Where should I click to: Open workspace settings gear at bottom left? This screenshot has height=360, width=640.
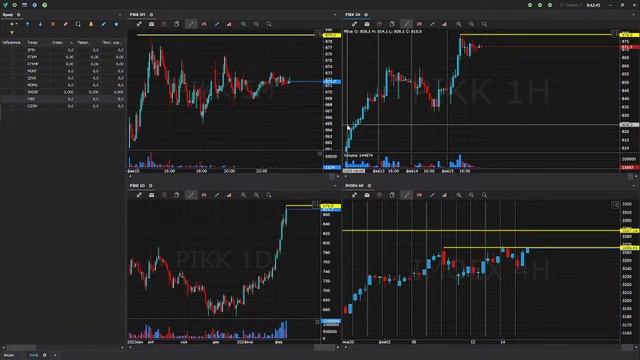pos(44,355)
